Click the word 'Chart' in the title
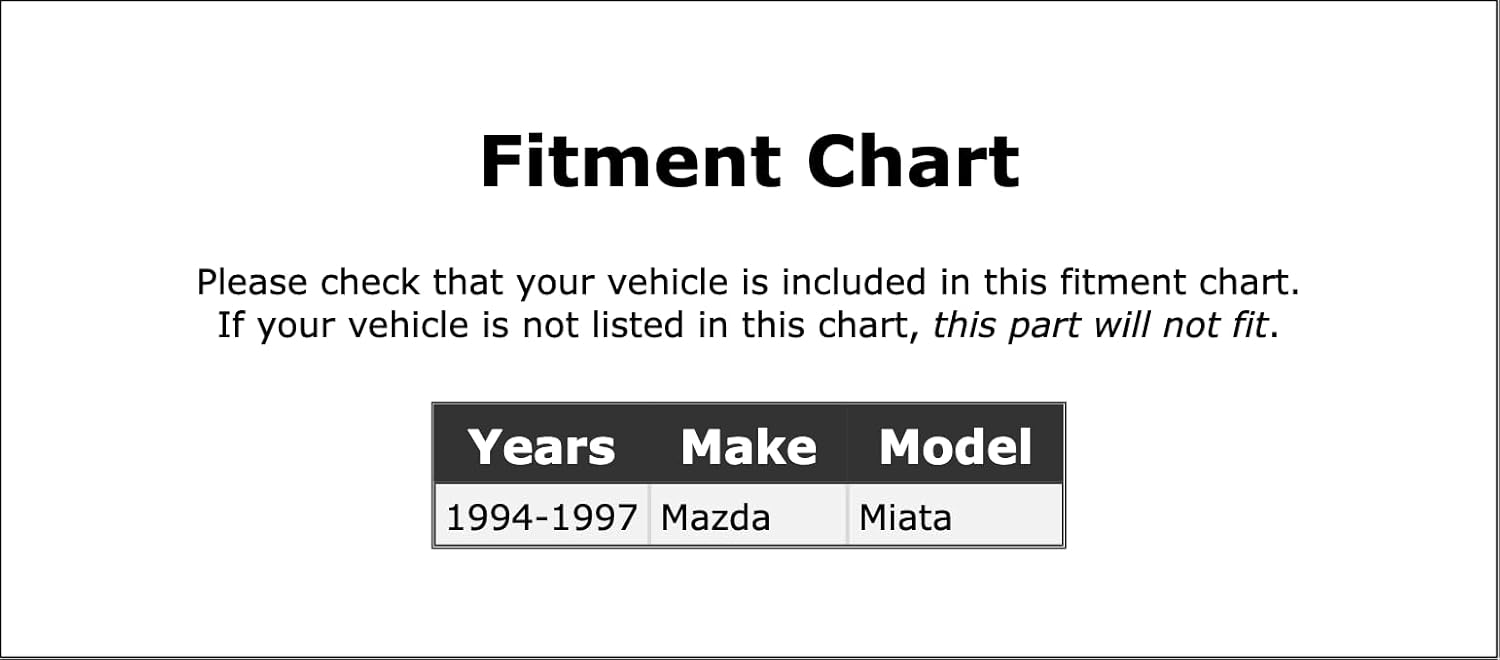 pyautogui.click(x=913, y=161)
